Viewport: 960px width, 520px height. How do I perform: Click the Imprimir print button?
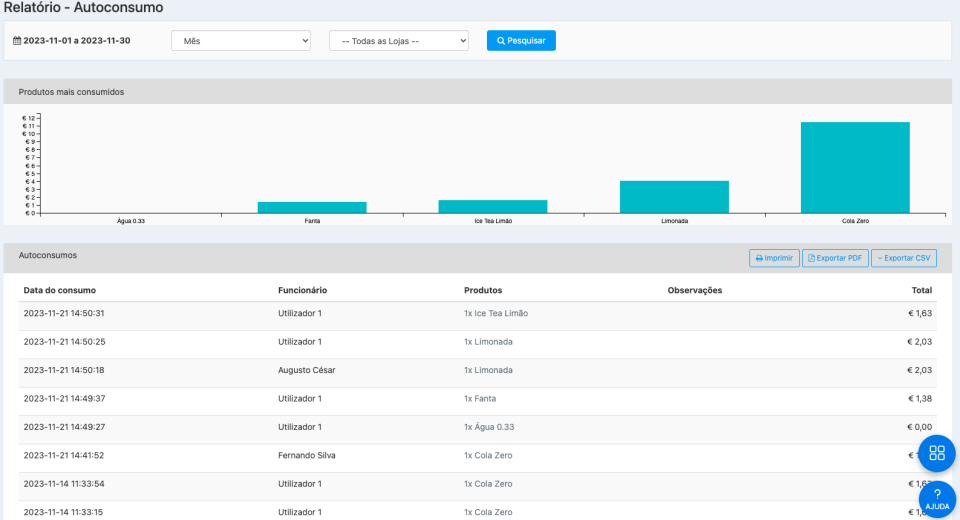click(x=775, y=258)
